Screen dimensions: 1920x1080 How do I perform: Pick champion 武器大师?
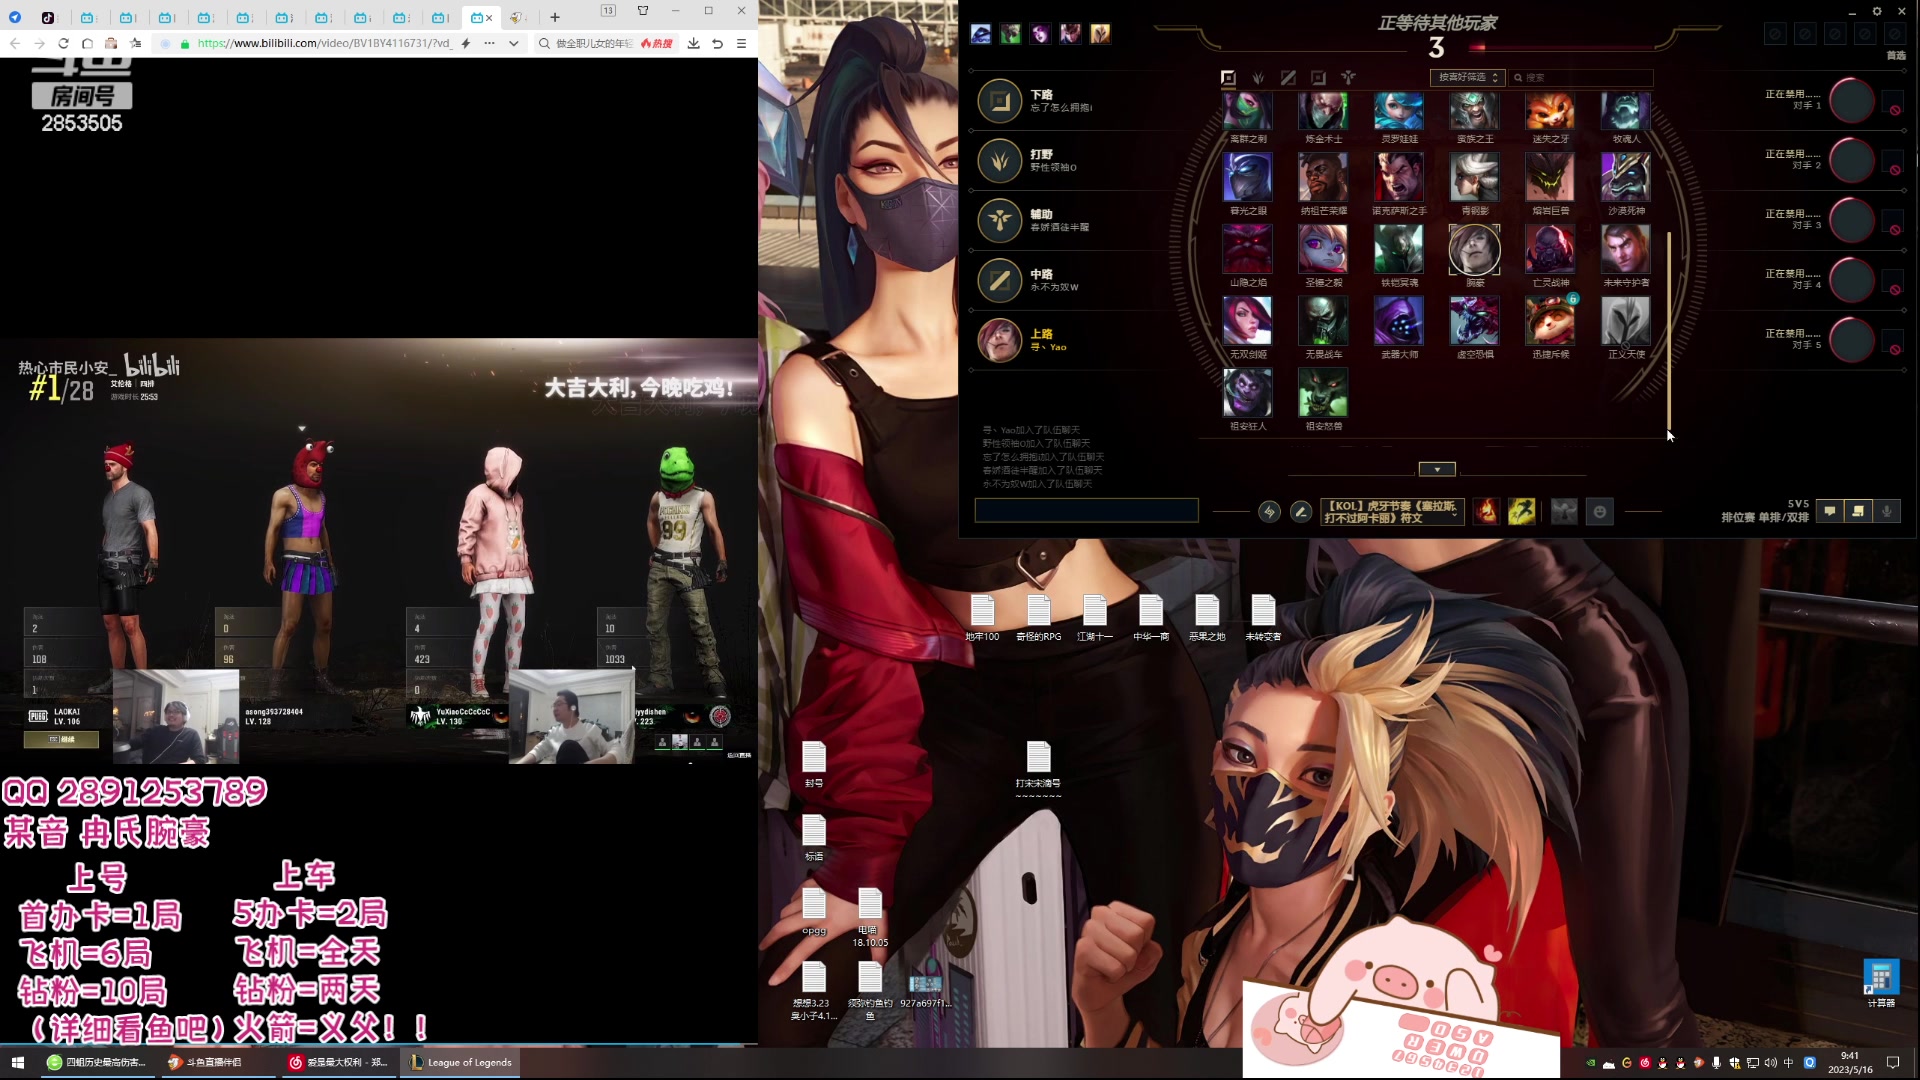coord(1399,321)
